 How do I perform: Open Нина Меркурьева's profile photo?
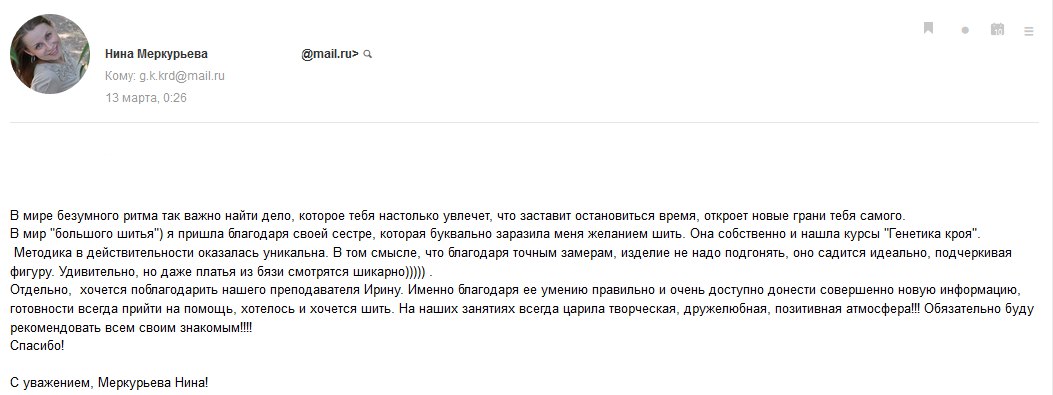tap(50, 54)
